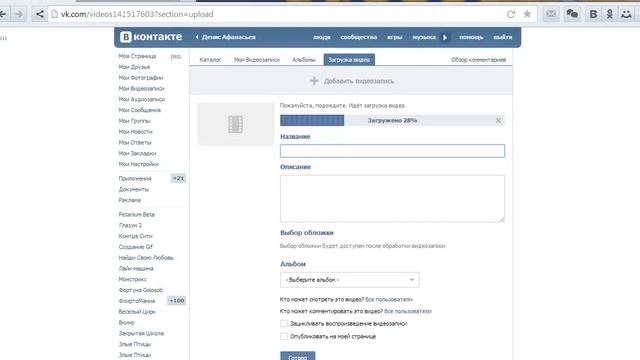Click the ред. edit link in sidebar
The width and height of the screenshot is (640, 360).
pos(176,56)
